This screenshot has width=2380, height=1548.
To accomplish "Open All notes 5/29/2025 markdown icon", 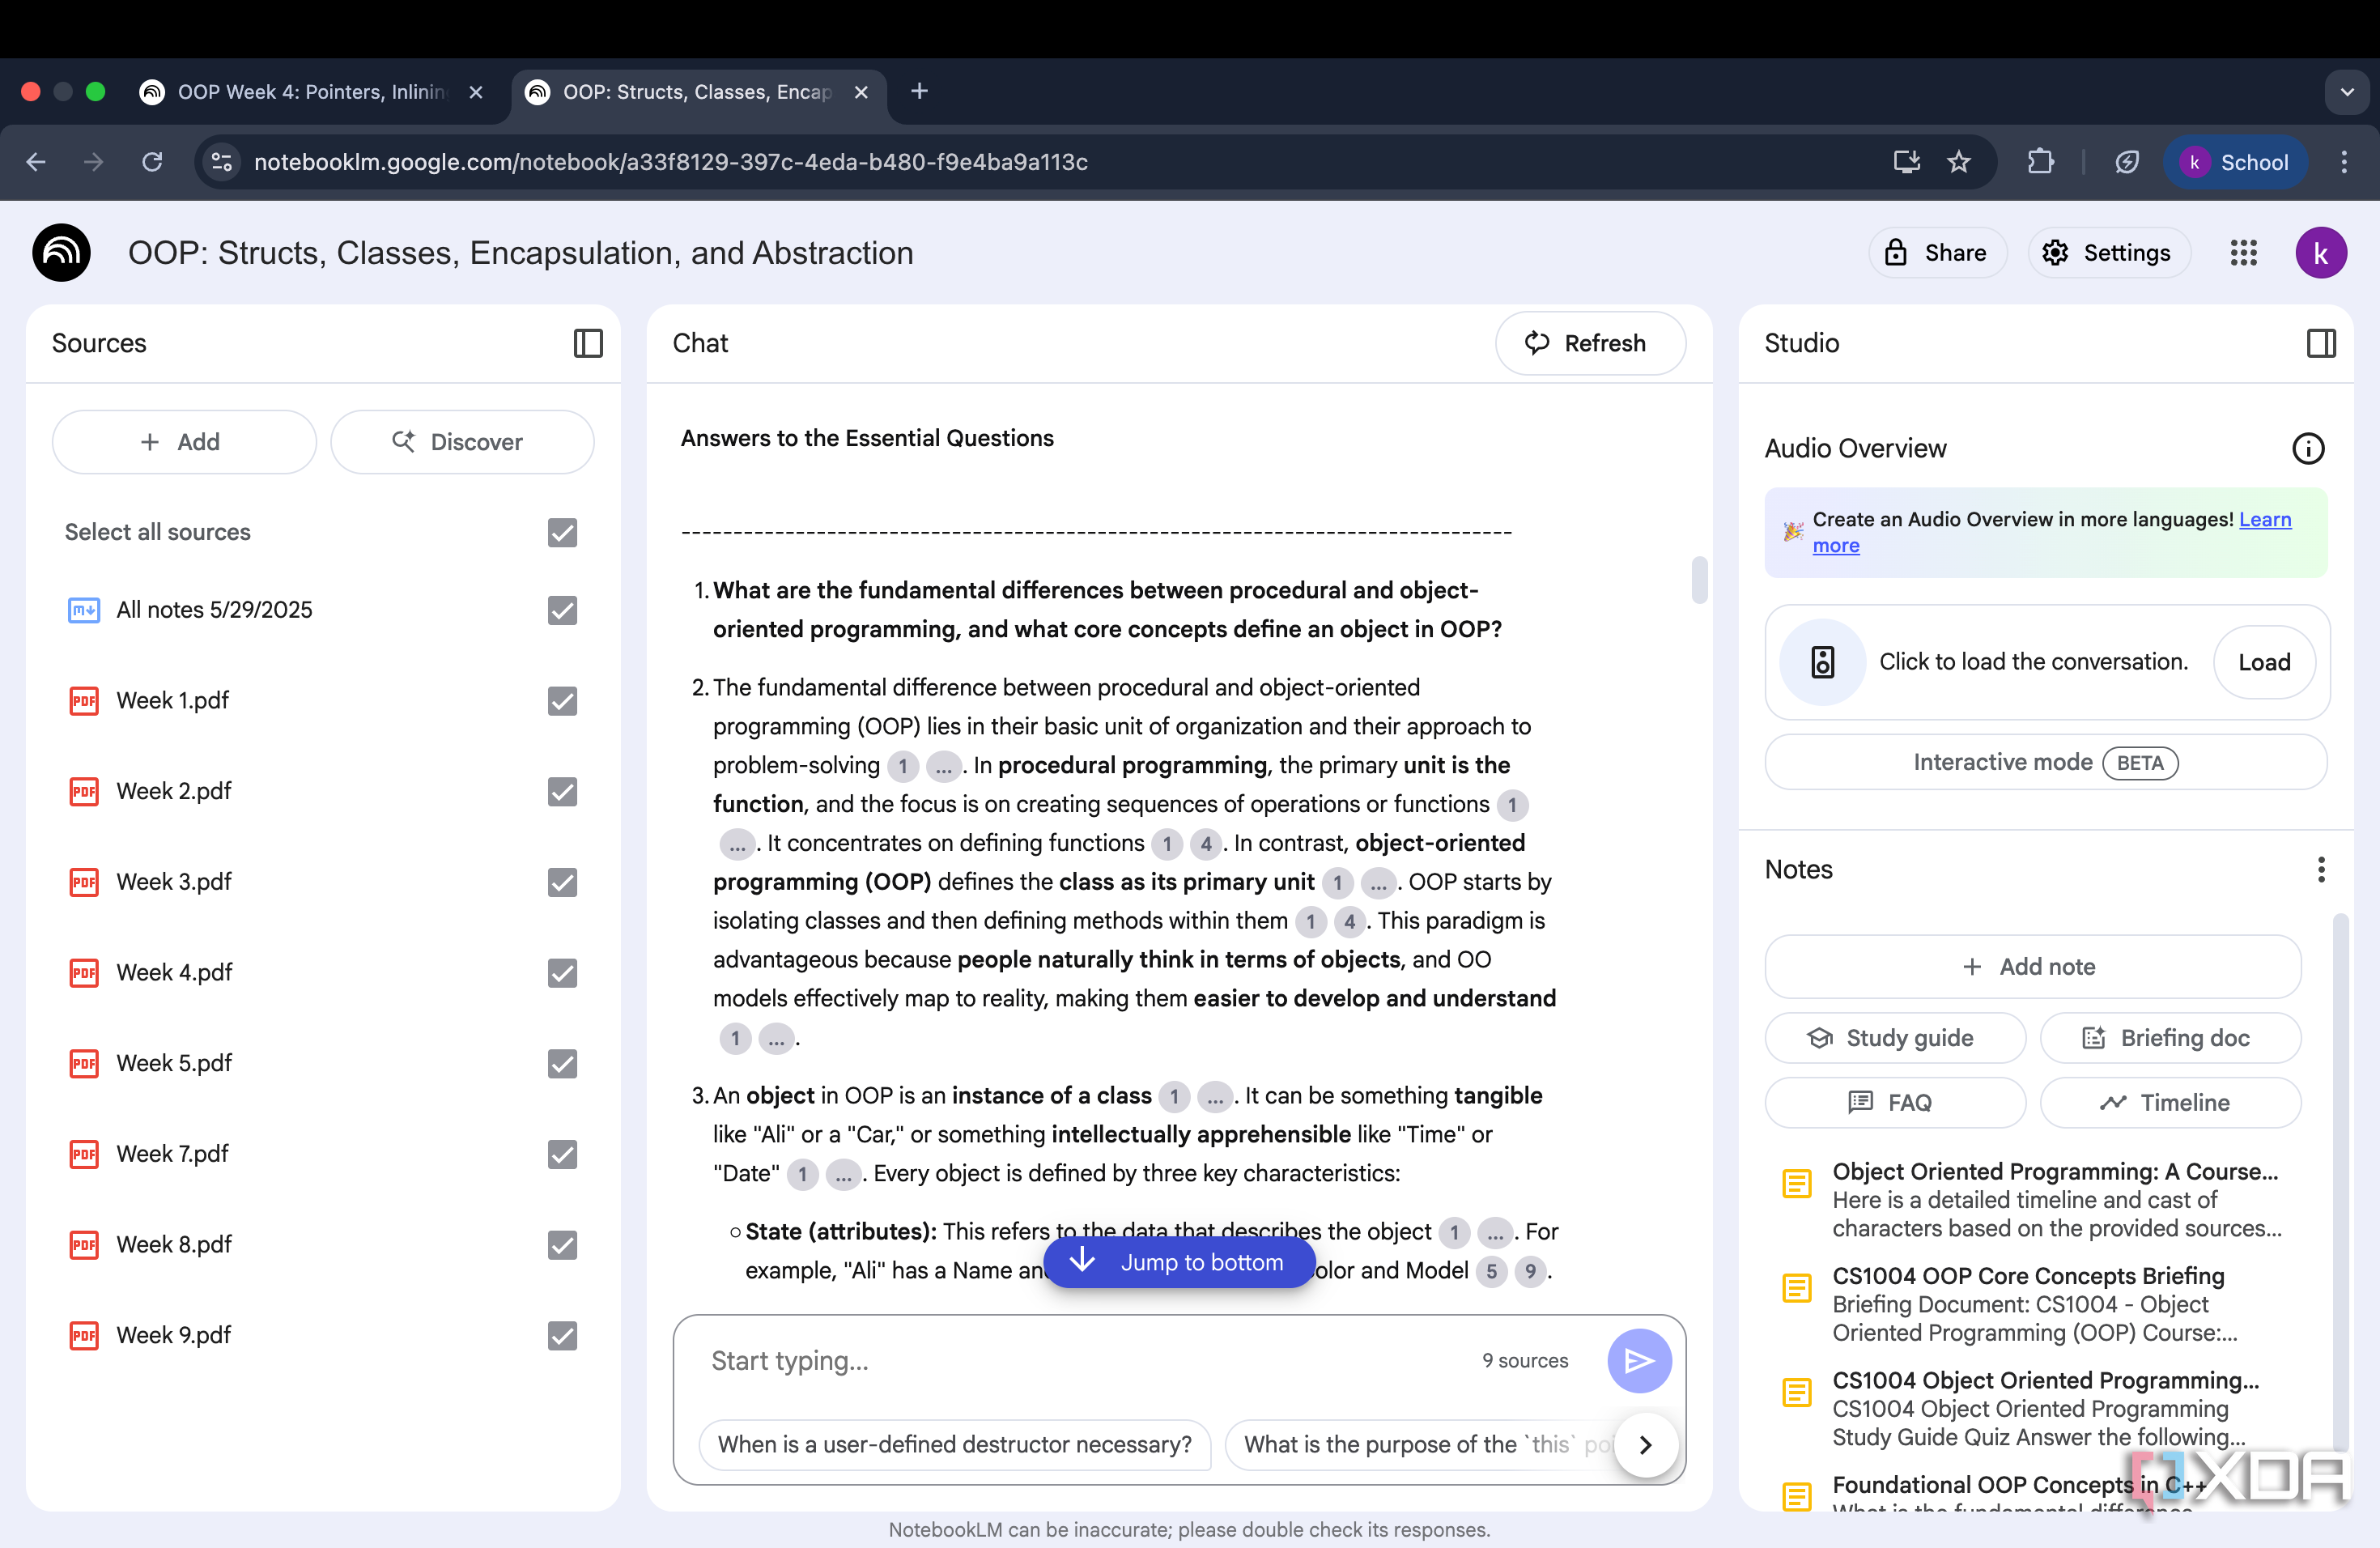I will 84,610.
